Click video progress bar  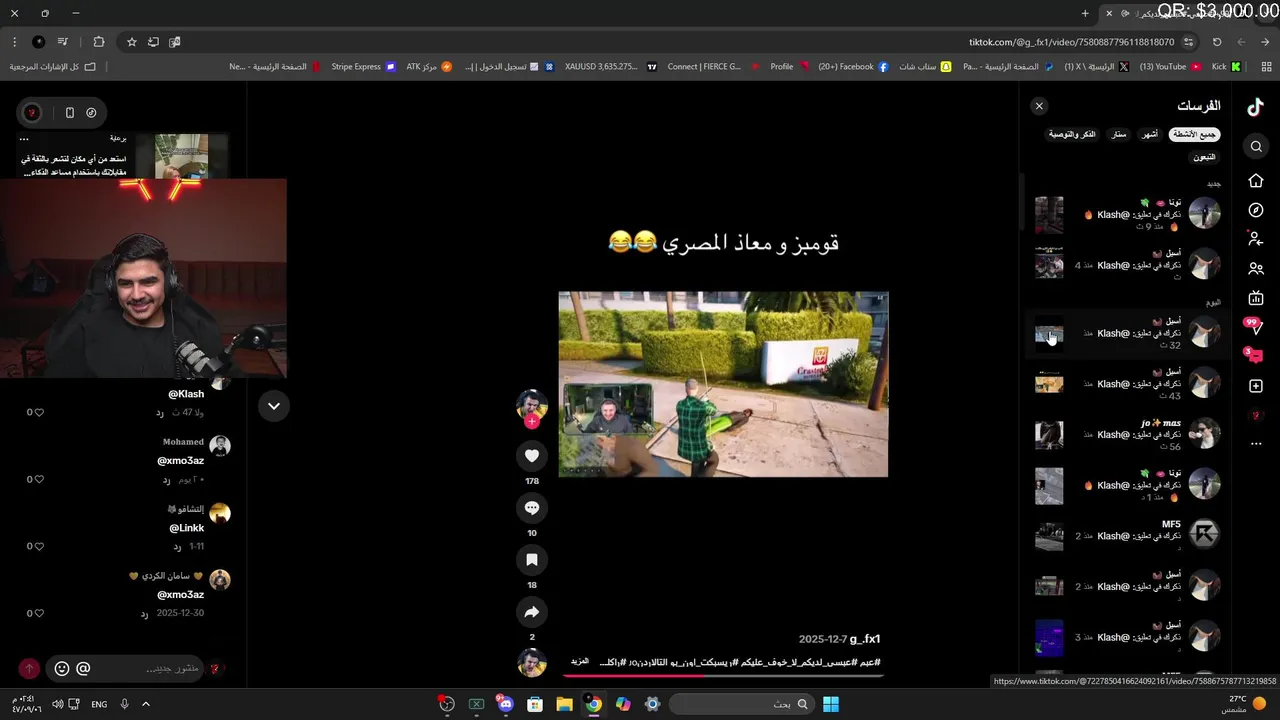pos(722,675)
